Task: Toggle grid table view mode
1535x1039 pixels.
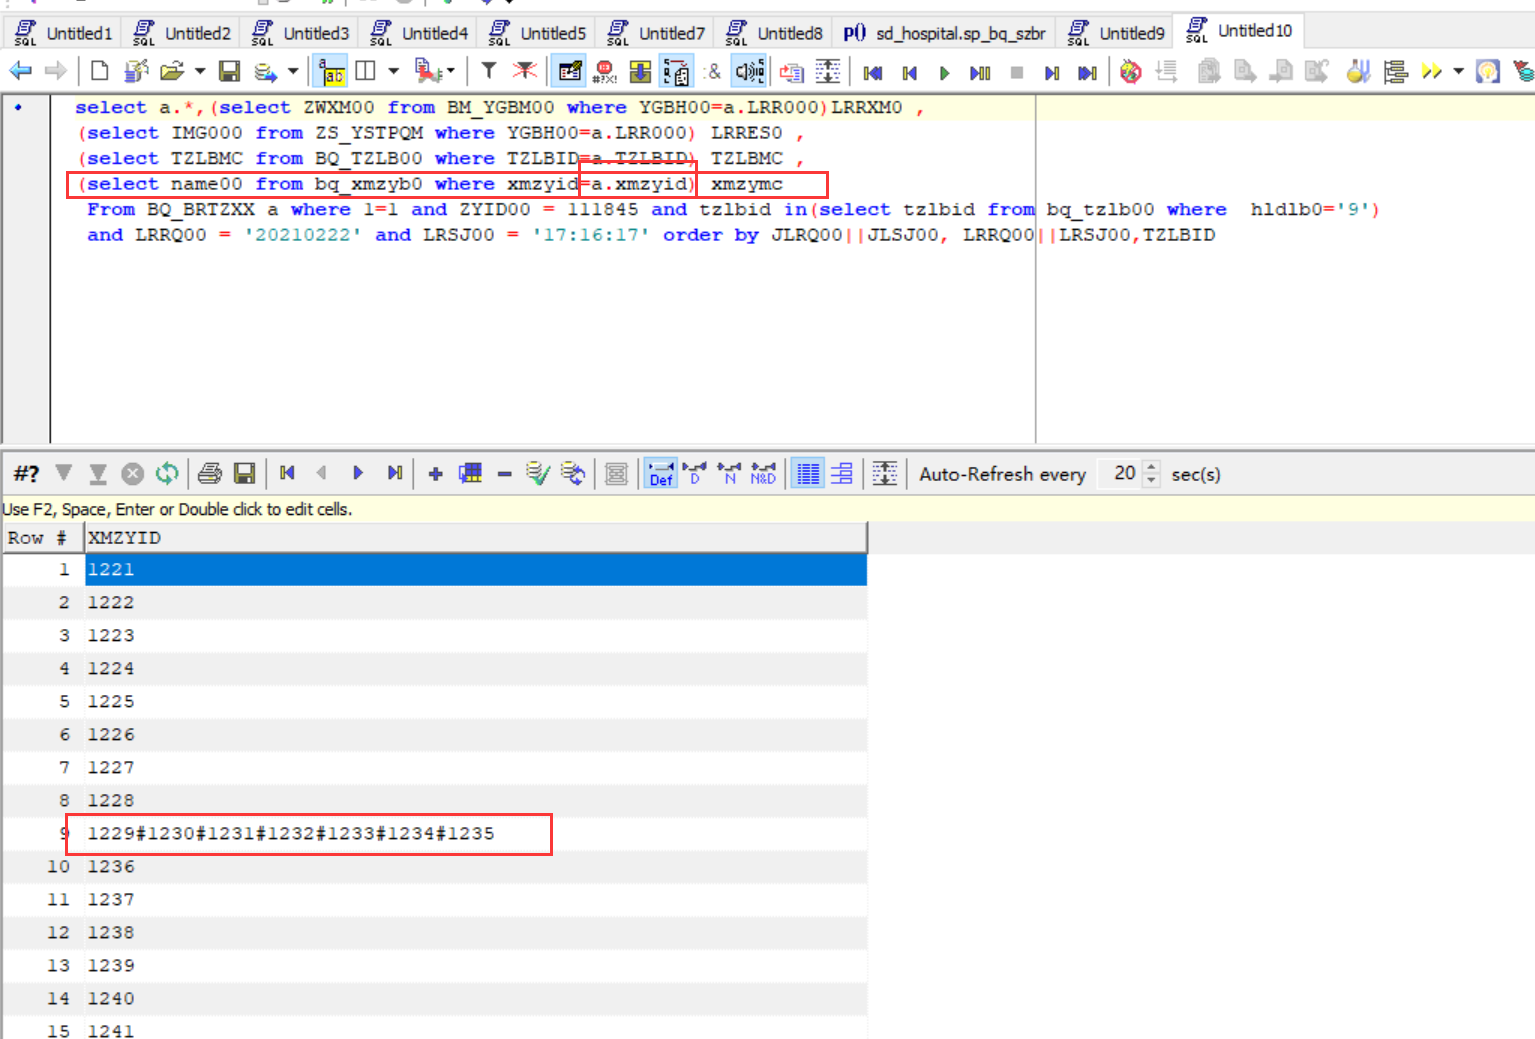Action: pyautogui.click(x=807, y=473)
